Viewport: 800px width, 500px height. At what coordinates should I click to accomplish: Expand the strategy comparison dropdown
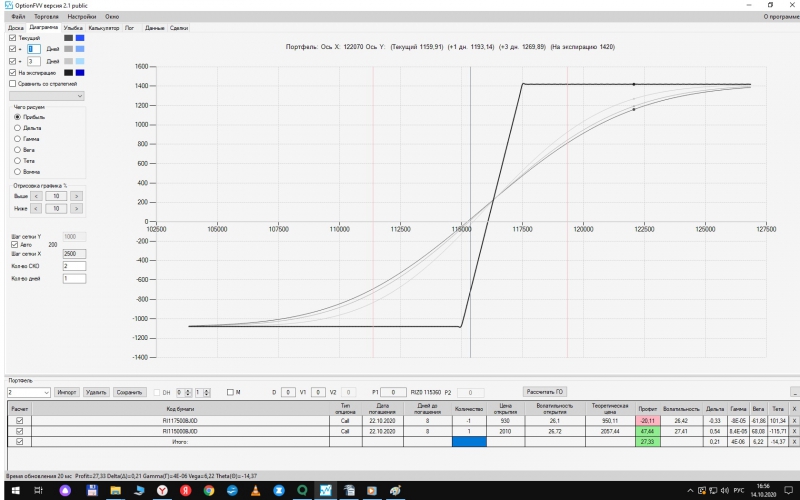coord(46,96)
